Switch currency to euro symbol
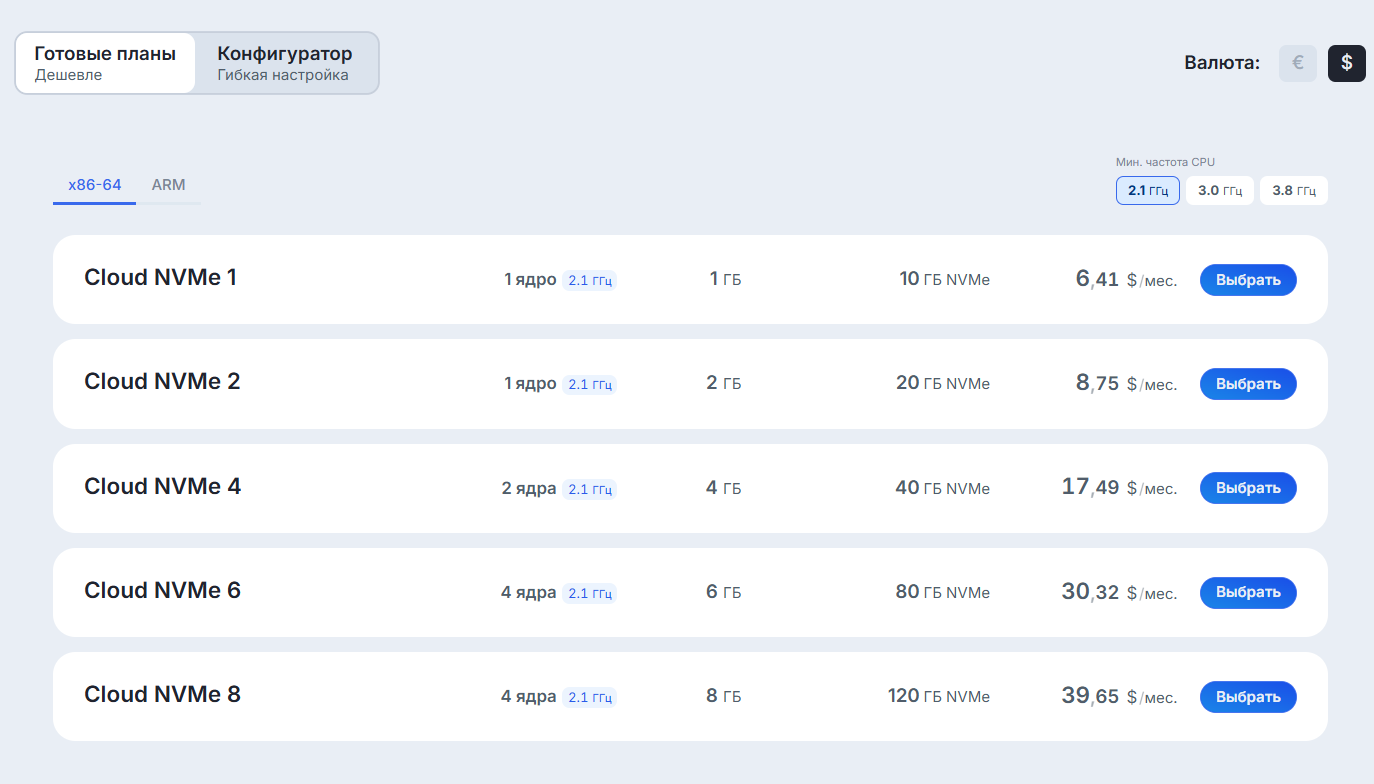The height and width of the screenshot is (784, 1374). tap(1297, 63)
